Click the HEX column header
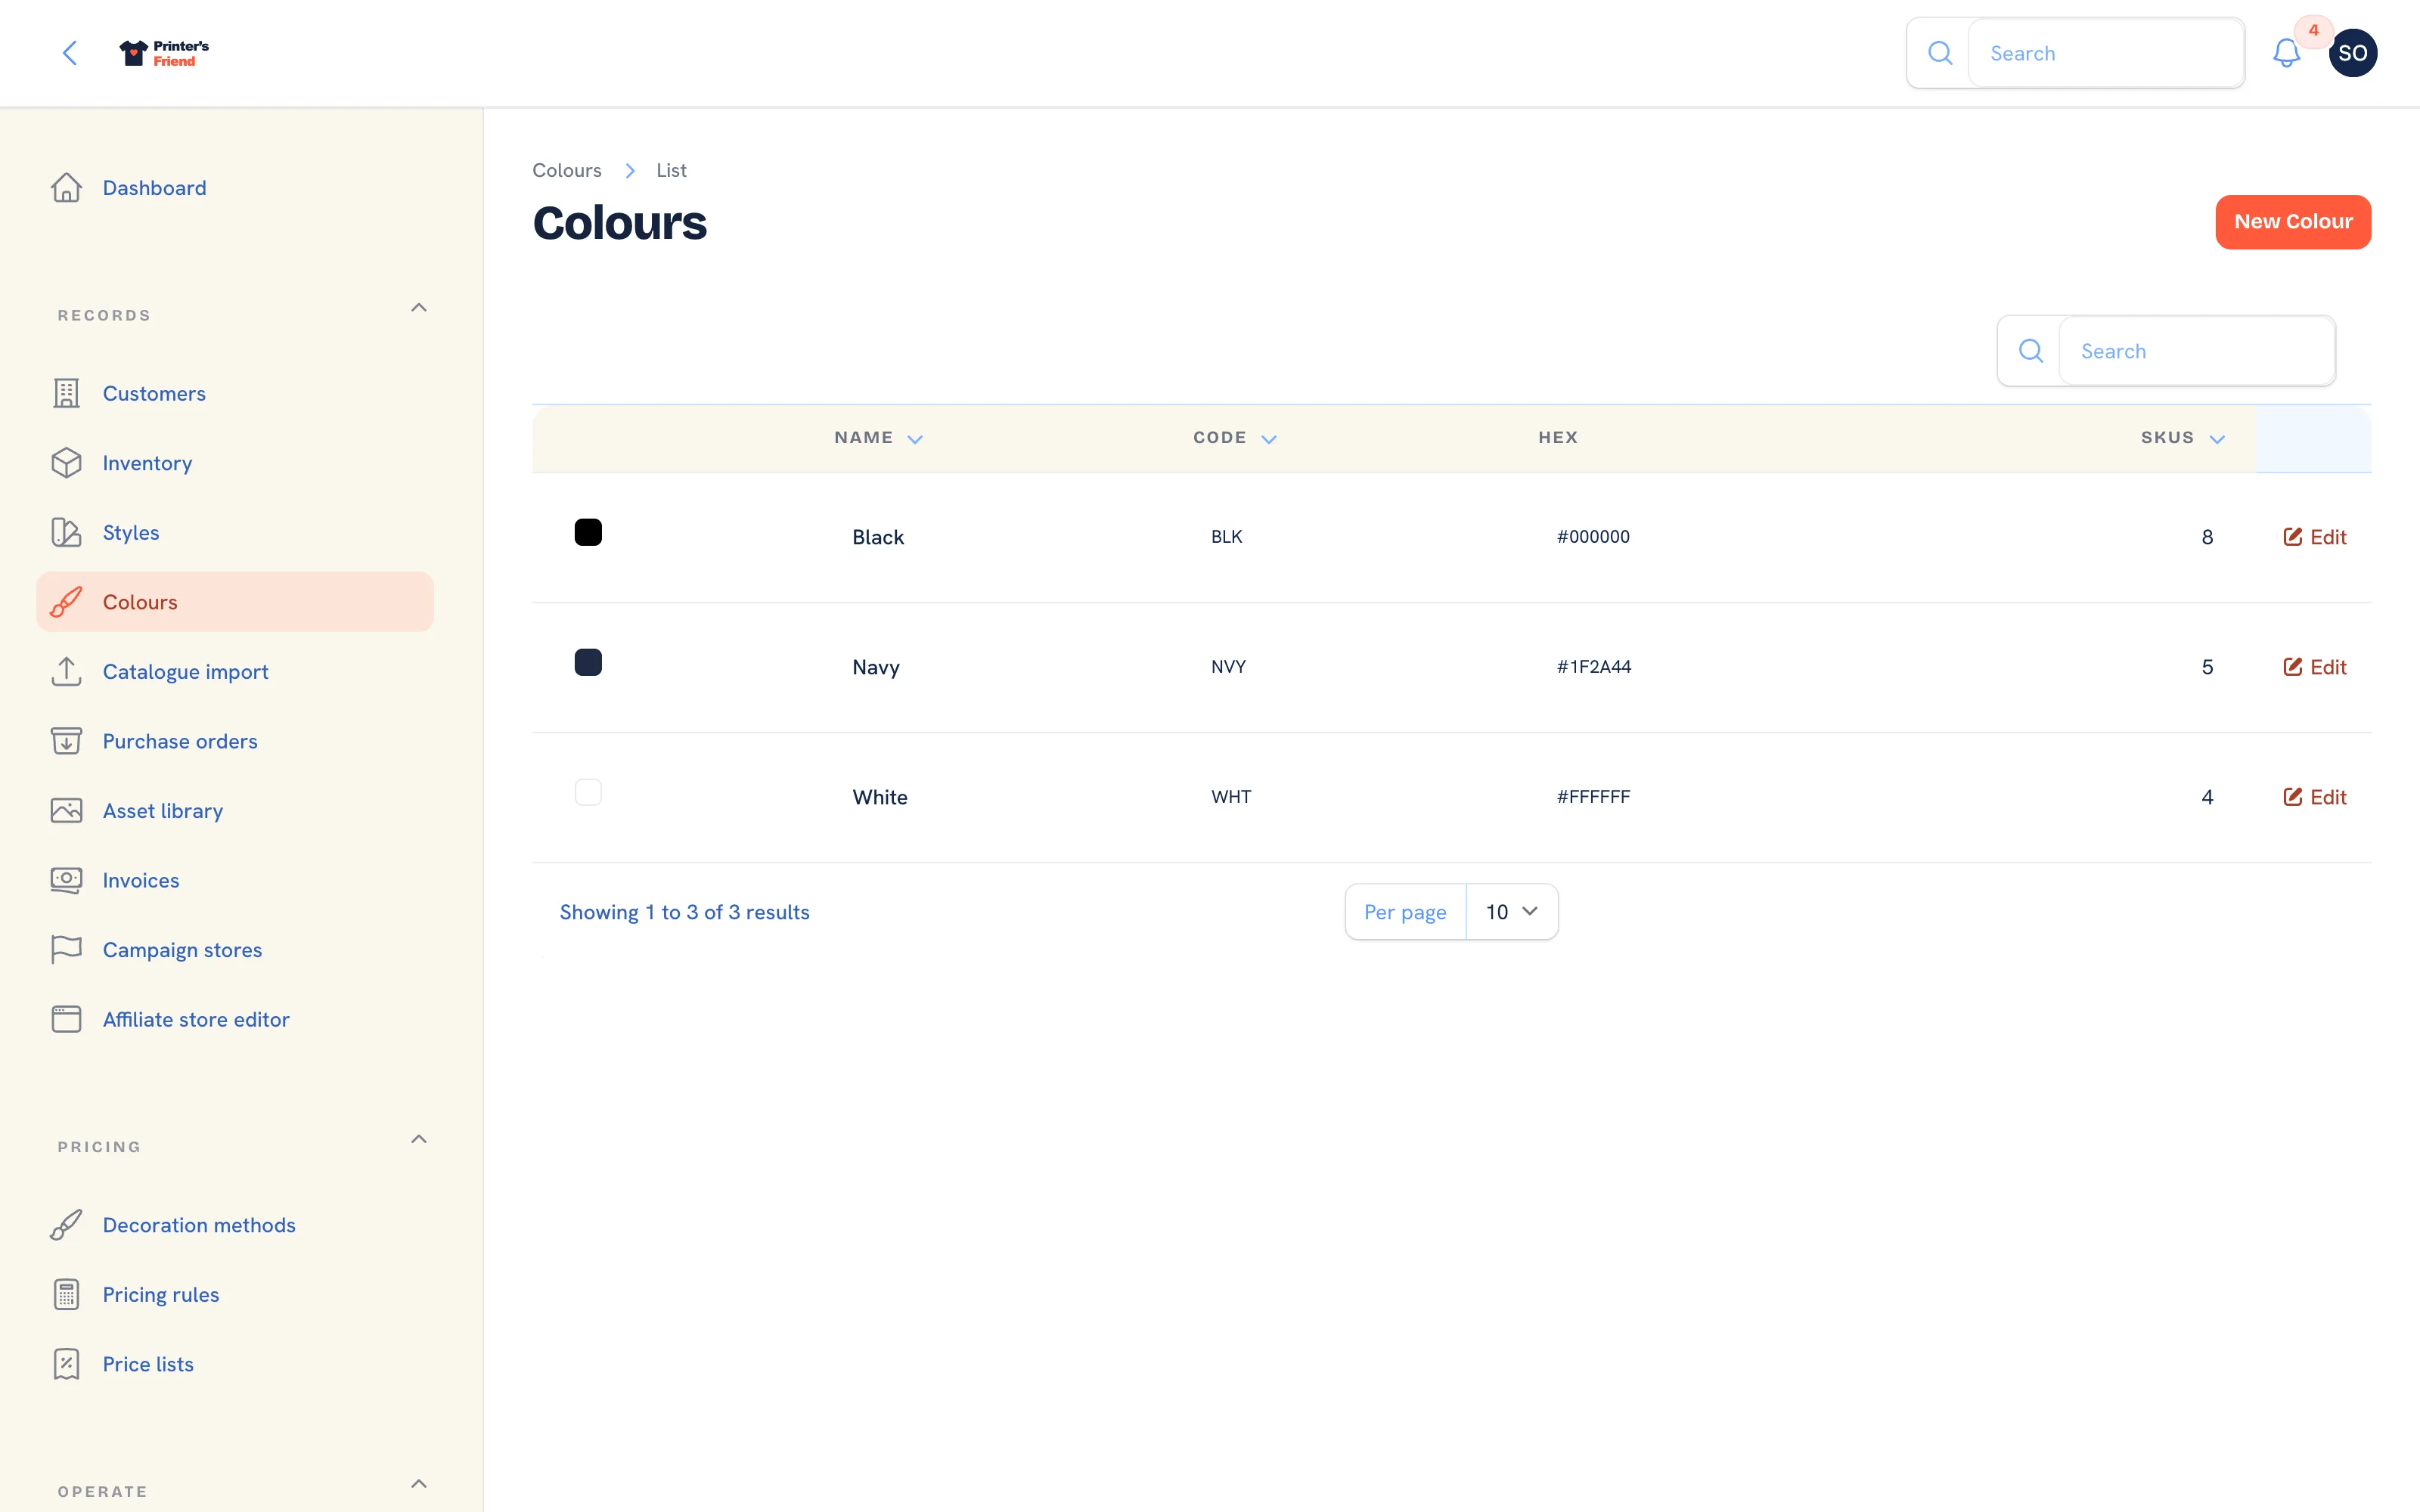Image resolution: width=2420 pixels, height=1512 pixels. (1558, 438)
